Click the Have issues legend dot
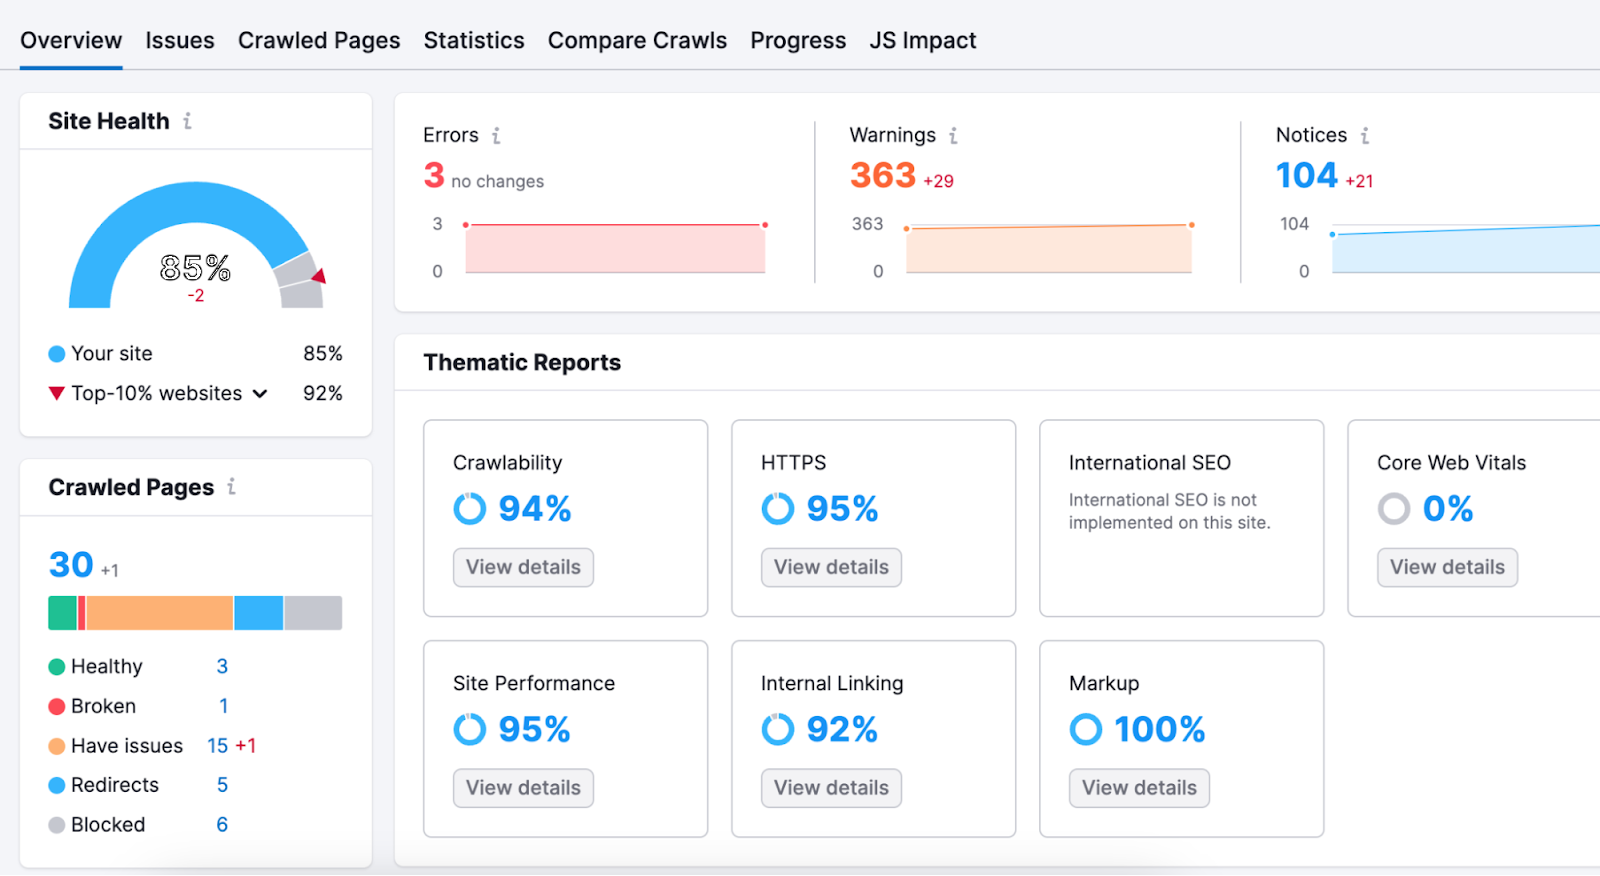 point(57,746)
